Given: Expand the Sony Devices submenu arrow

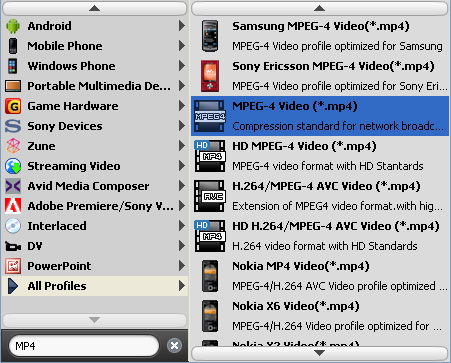Looking at the screenshot, I should pos(182,126).
